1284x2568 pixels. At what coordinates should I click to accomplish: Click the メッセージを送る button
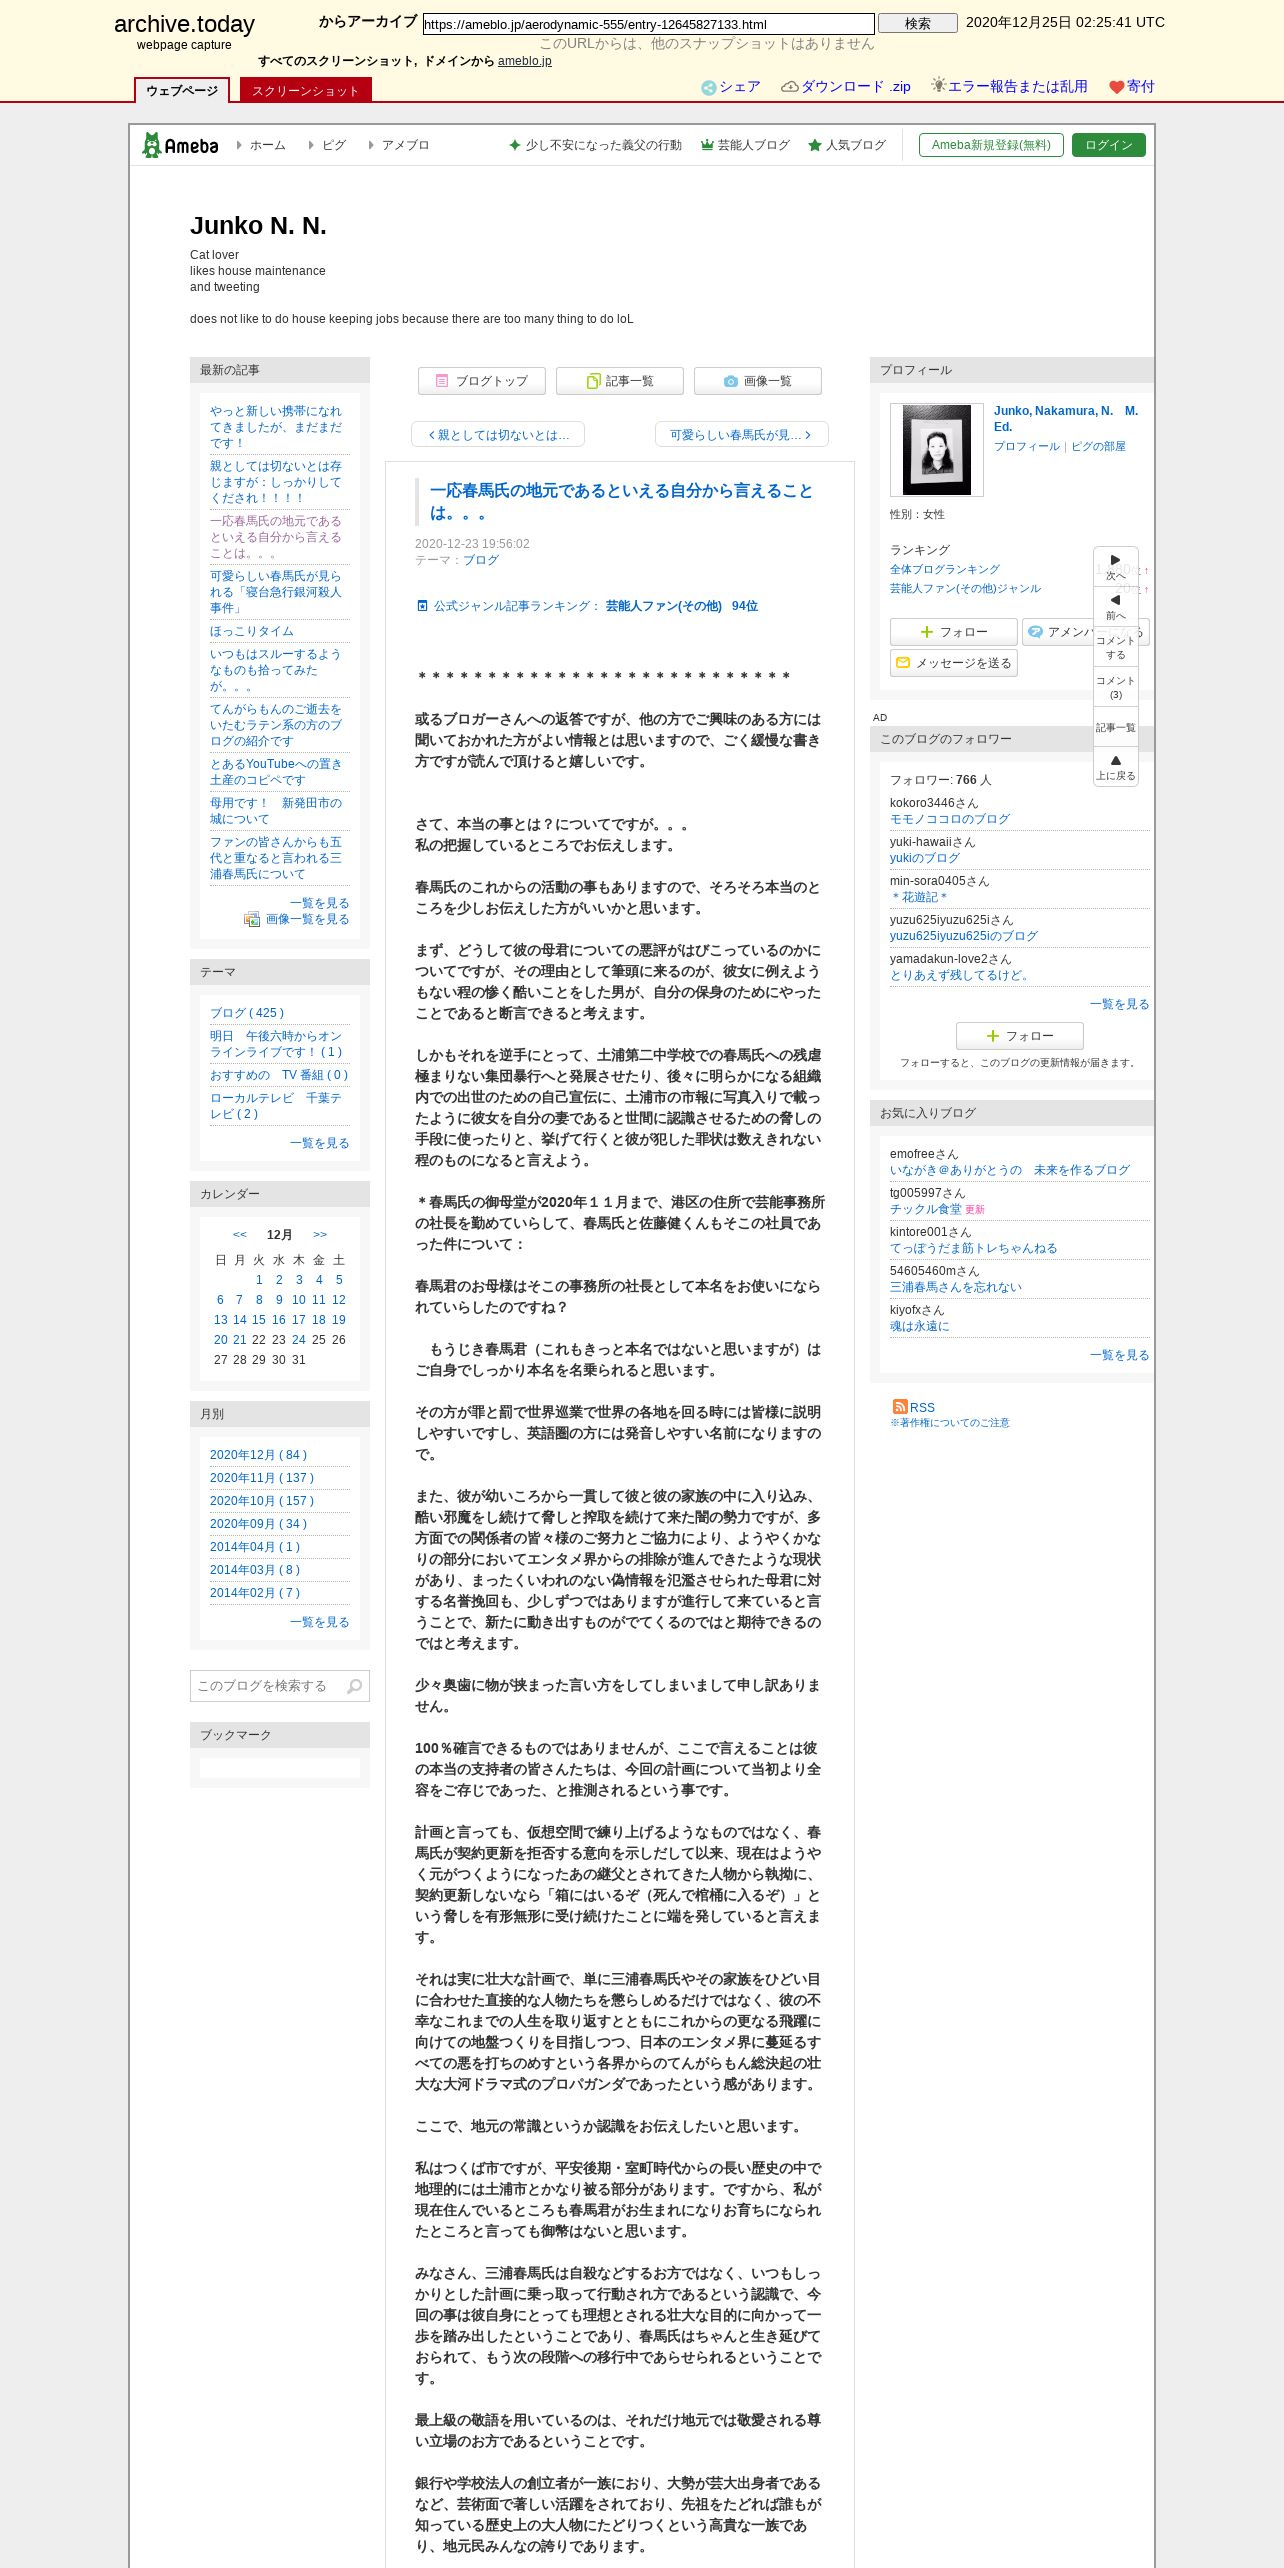pos(954,663)
